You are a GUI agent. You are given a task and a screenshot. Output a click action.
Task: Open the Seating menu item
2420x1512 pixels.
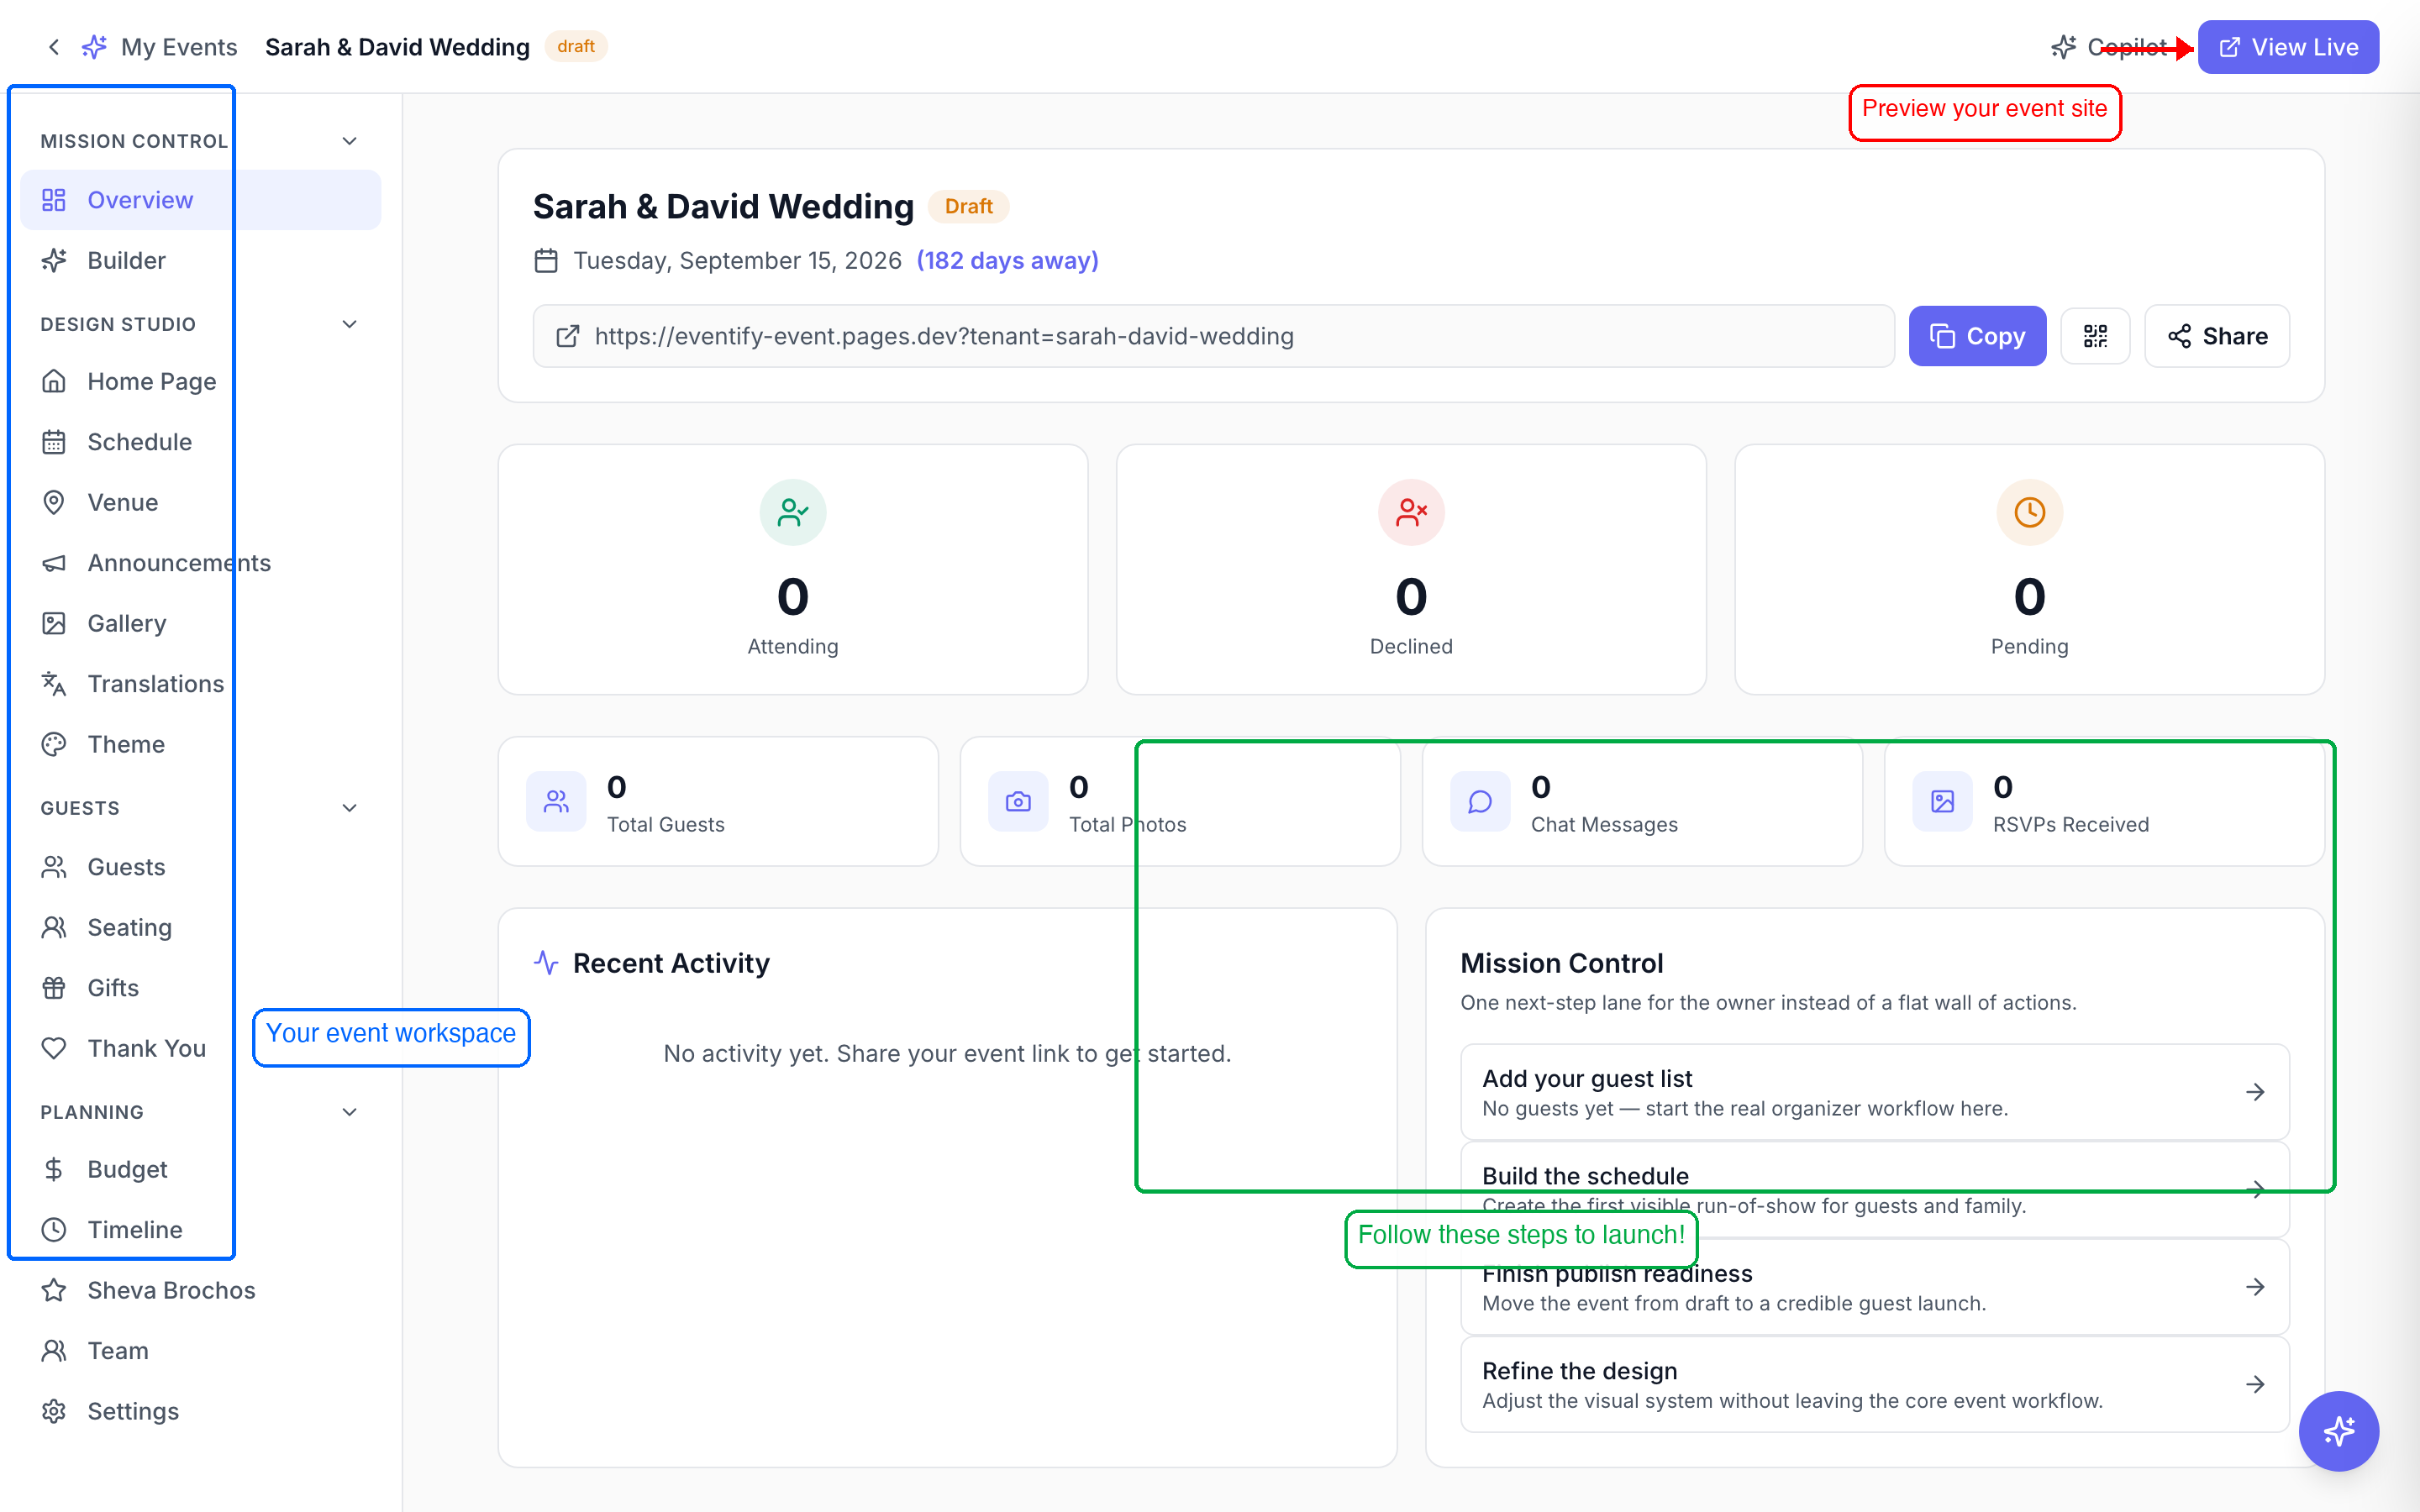129,927
